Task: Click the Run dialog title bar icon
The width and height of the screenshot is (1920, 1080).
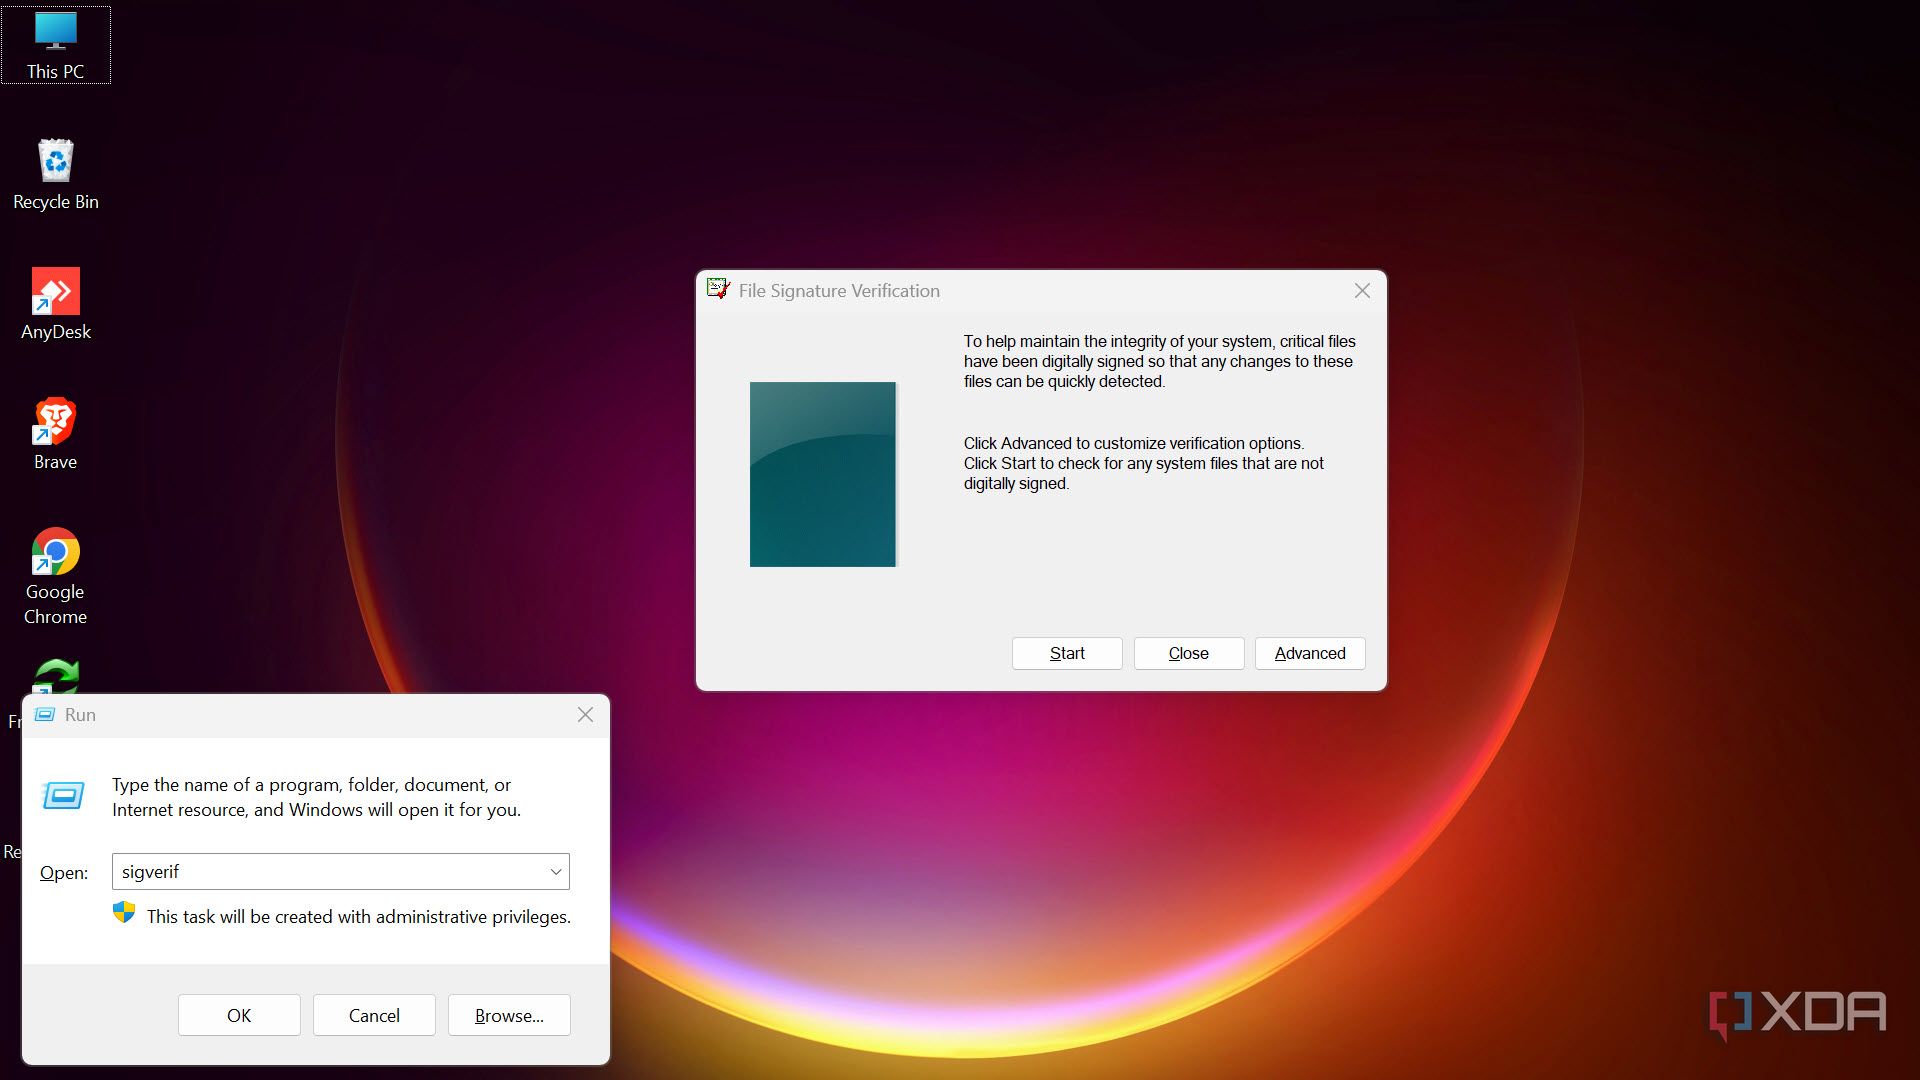Action: (x=45, y=715)
